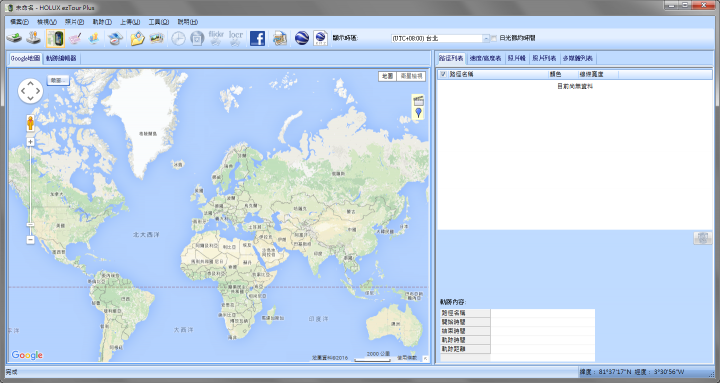
Task: Pan the map up with the up arrow
Action: point(30,83)
